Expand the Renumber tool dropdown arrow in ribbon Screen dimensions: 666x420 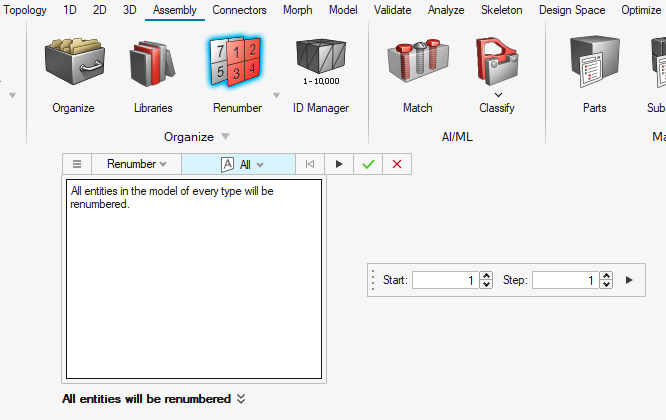pyautogui.click(x=277, y=95)
